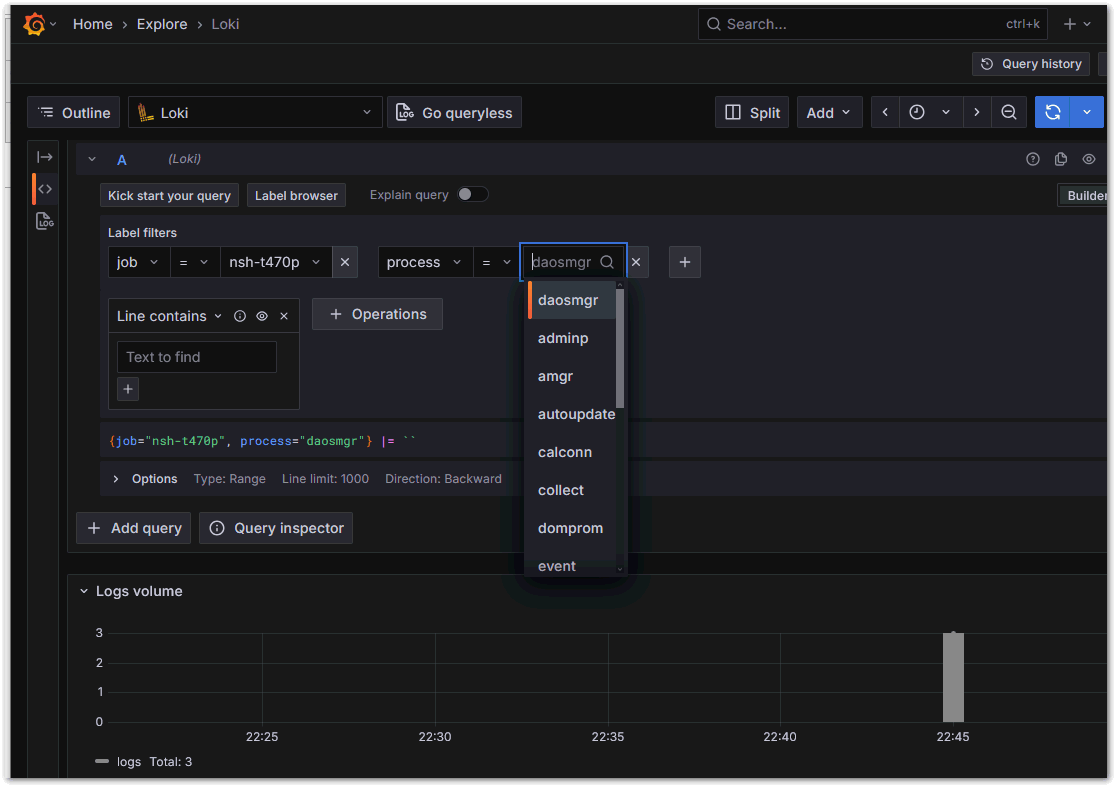Screen dimensions: 1116x787
Task: Expand the Options row showing Line limit
Action: (144, 479)
